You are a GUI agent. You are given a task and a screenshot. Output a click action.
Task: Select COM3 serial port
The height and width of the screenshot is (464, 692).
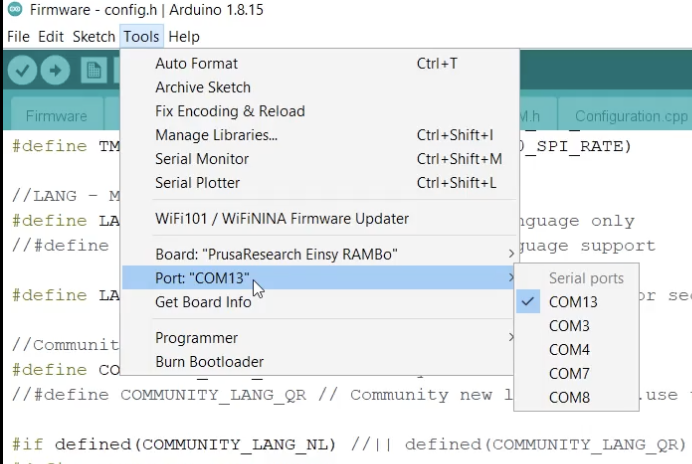(x=576, y=326)
